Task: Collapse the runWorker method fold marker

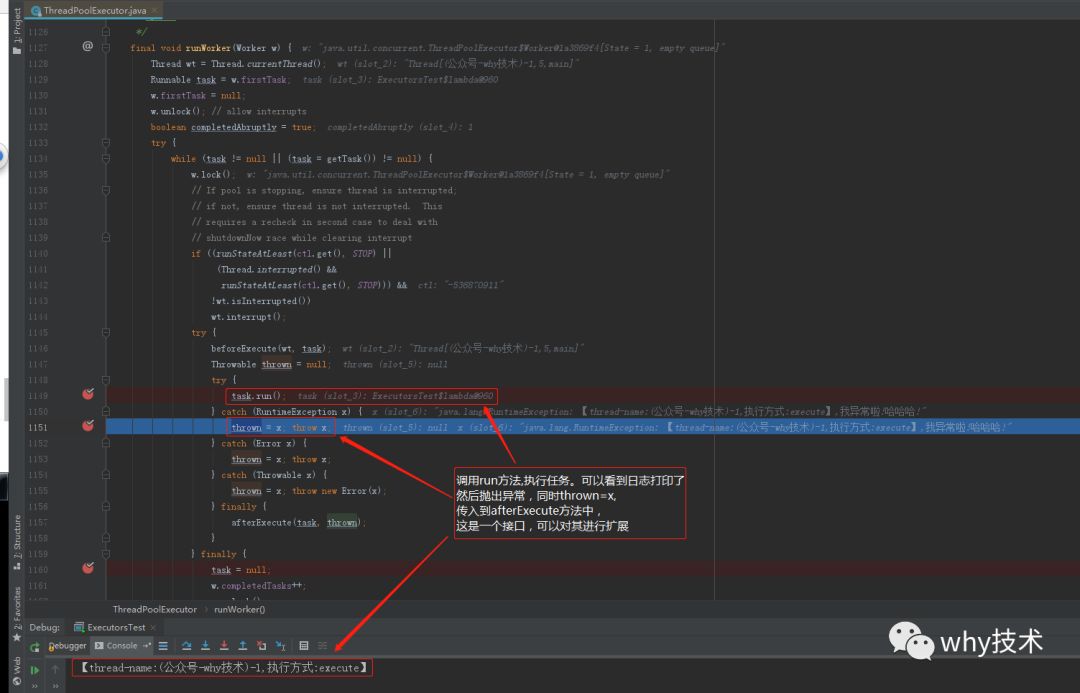Action: 105,48
